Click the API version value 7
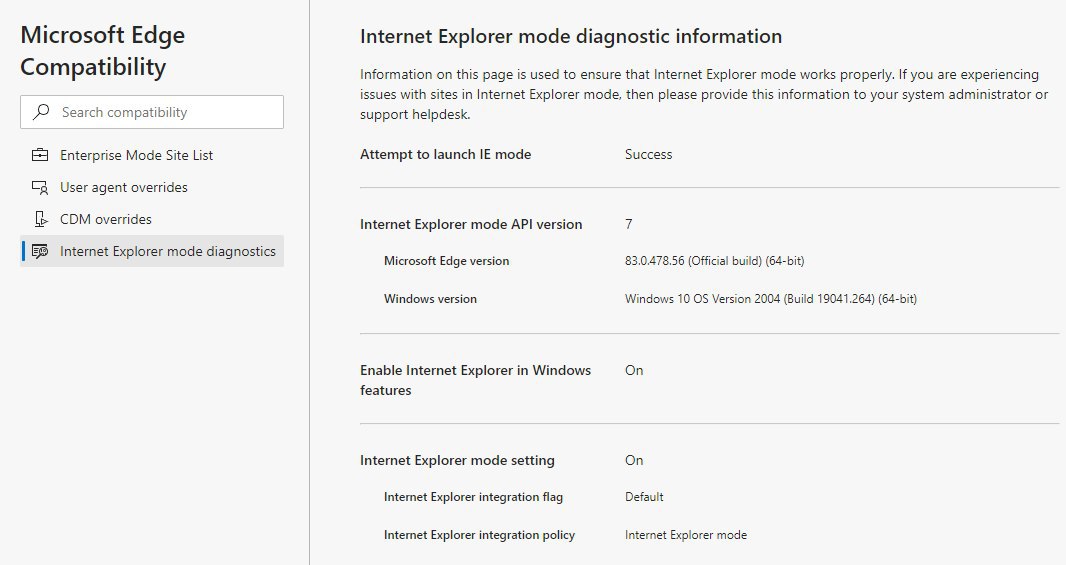 pos(629,224)
